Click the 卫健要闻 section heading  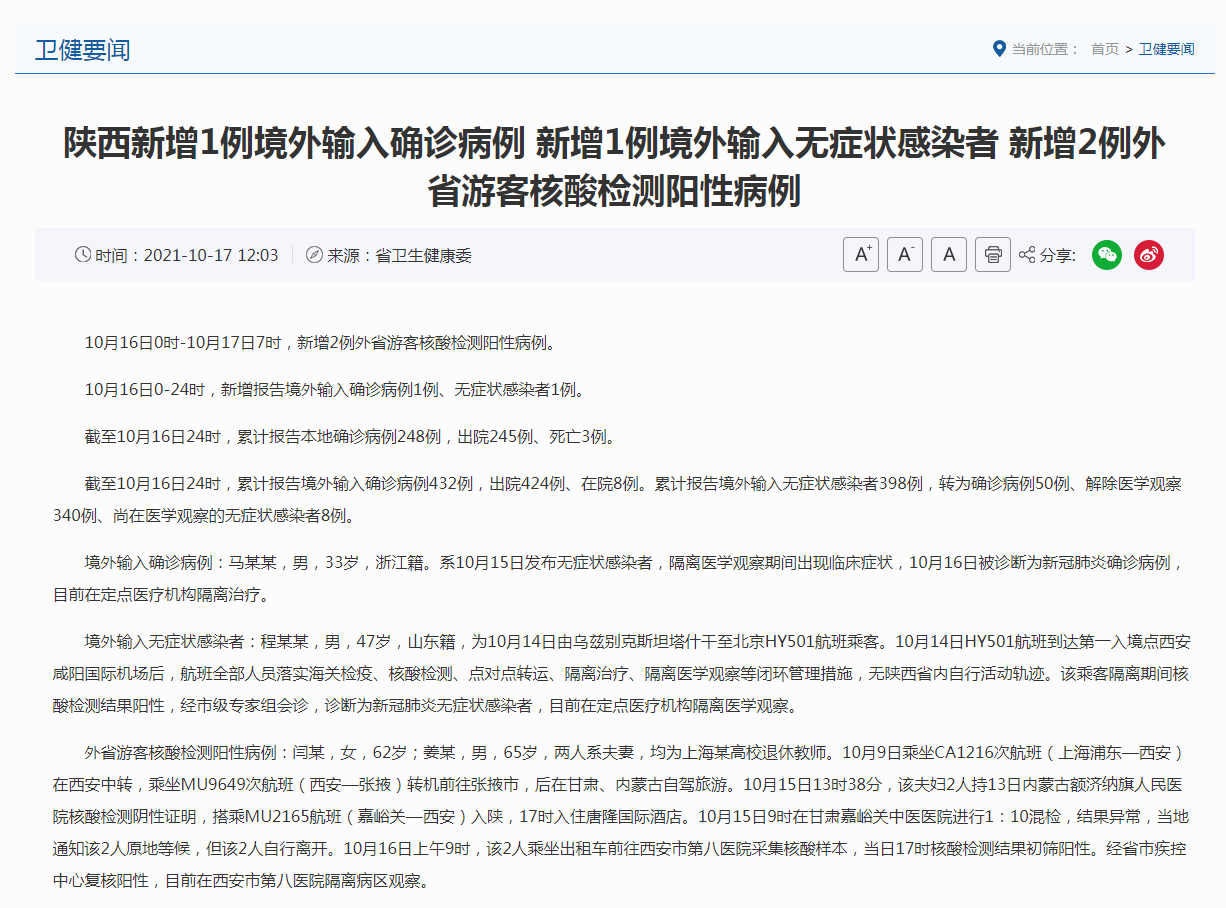point(83,50)
